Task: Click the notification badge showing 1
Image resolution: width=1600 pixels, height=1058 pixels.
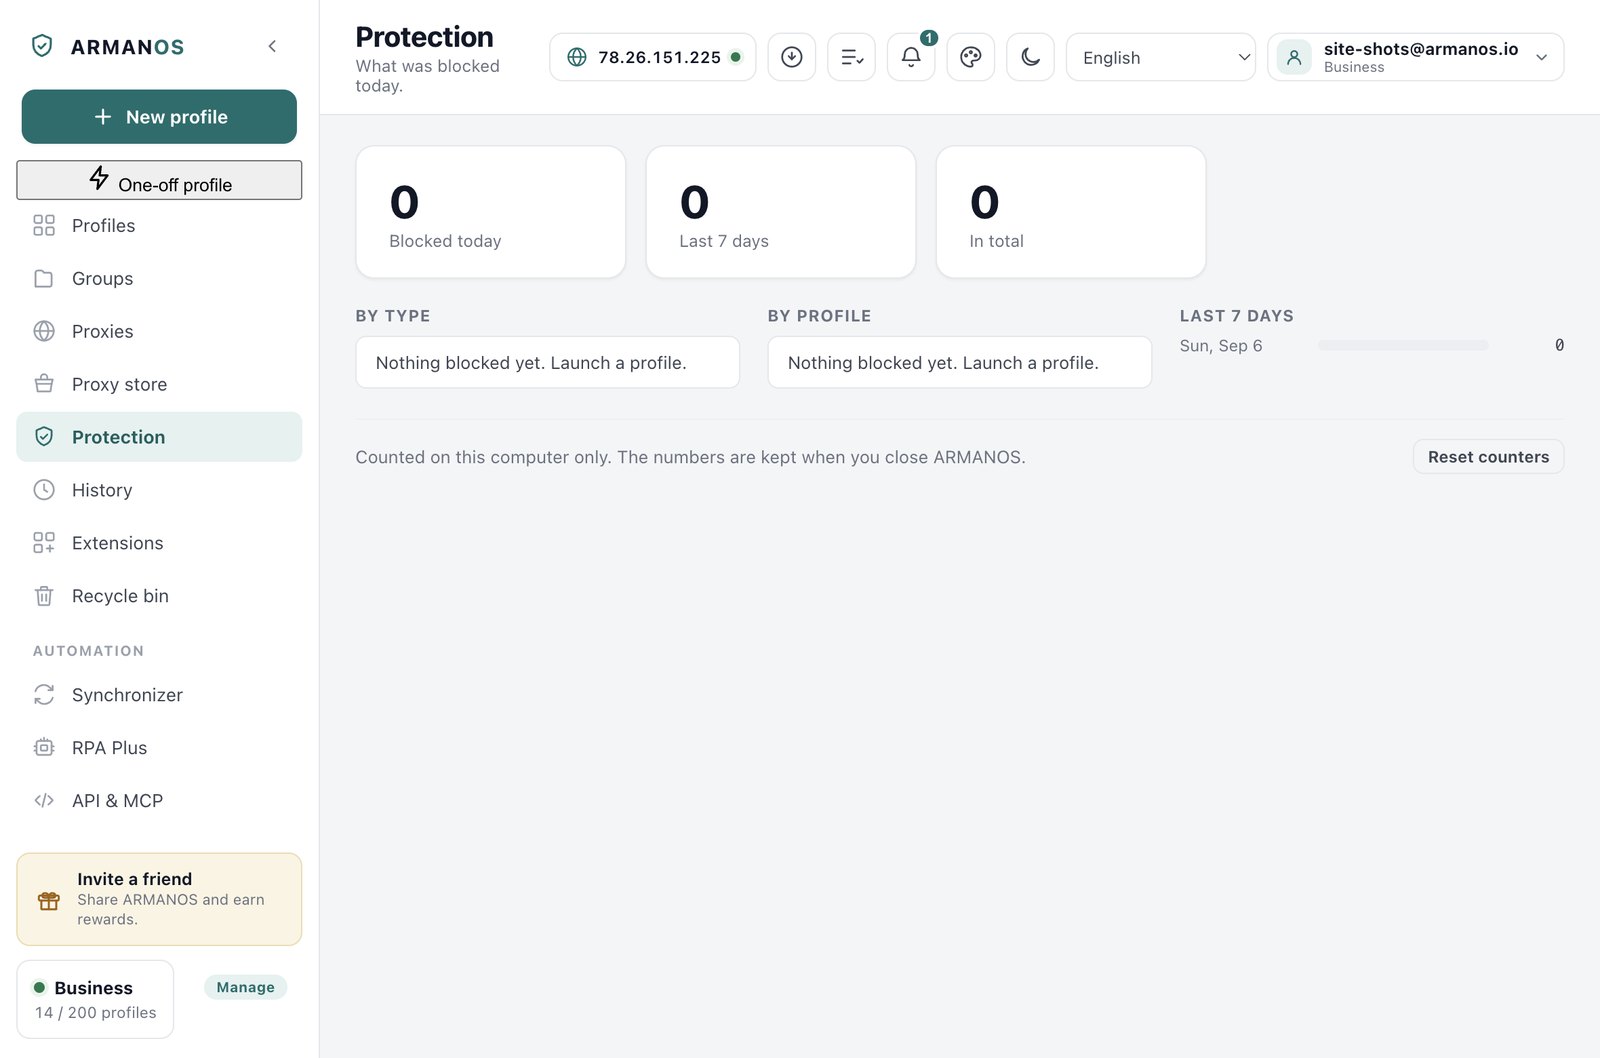Action: pyautogui.click(x=929, y=38)
